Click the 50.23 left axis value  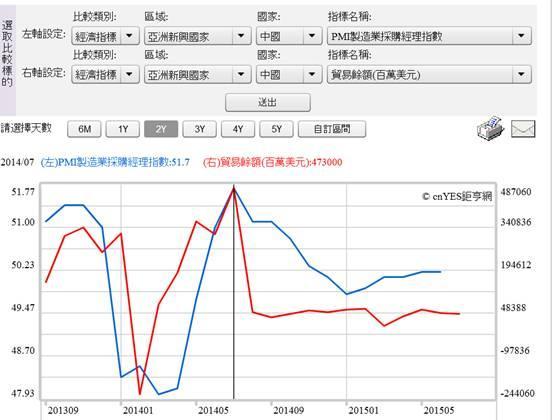click(x=23, y=265)
